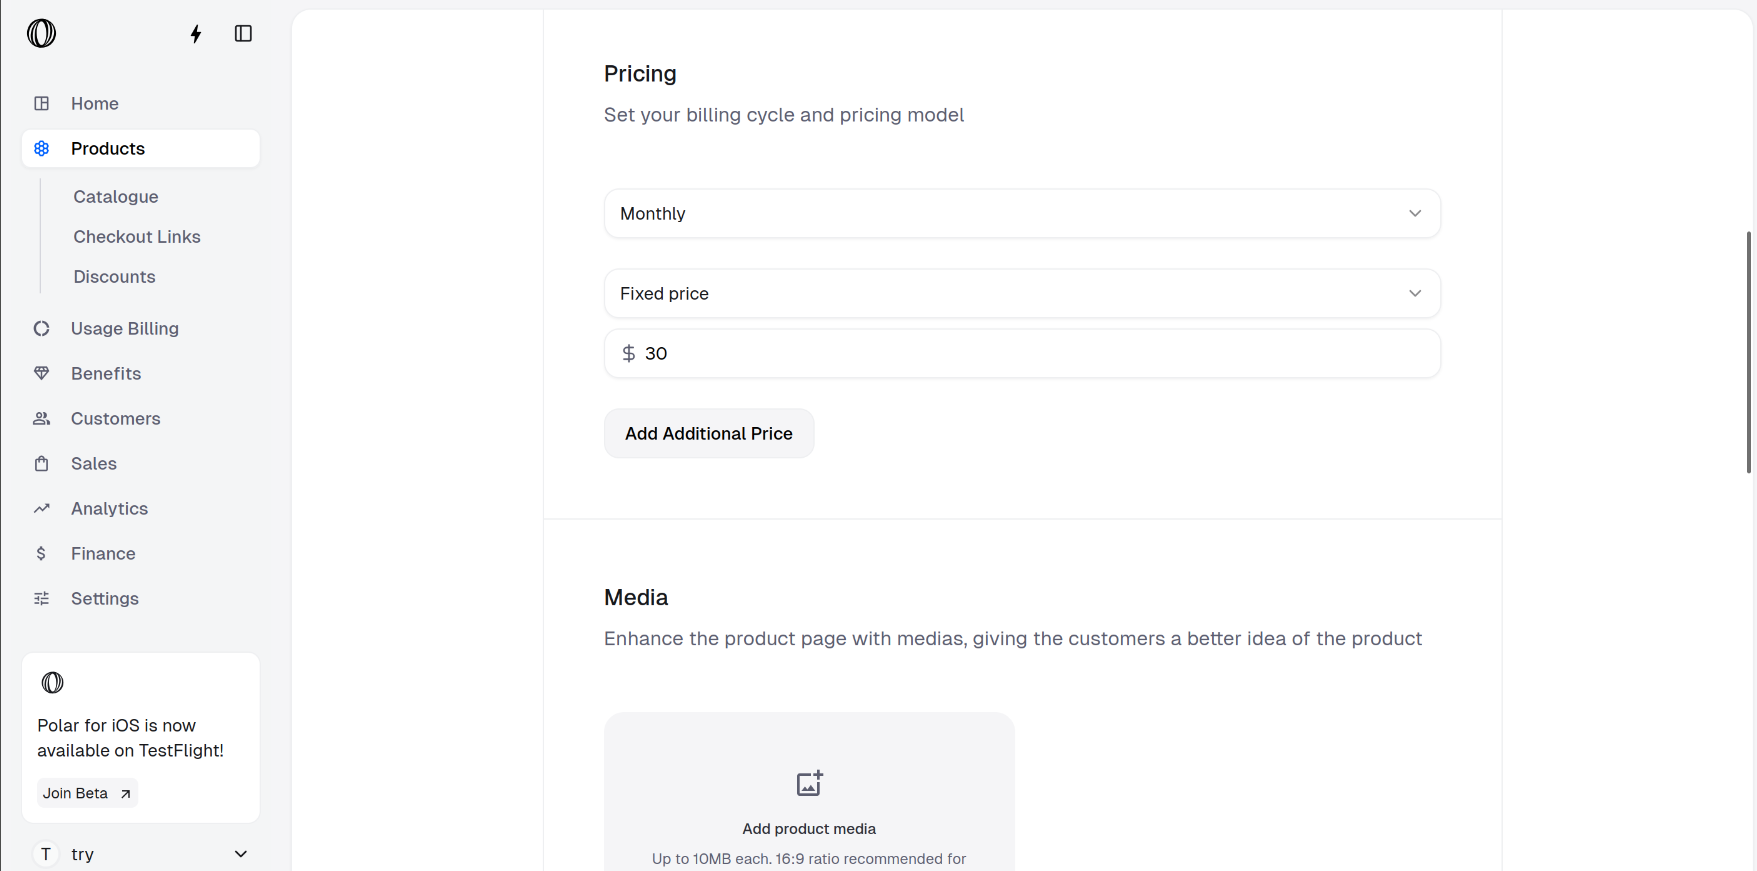The image size is (1757, 871).
Task: Click the Benefits diamond icon
Action: click(x=41, y=374)
